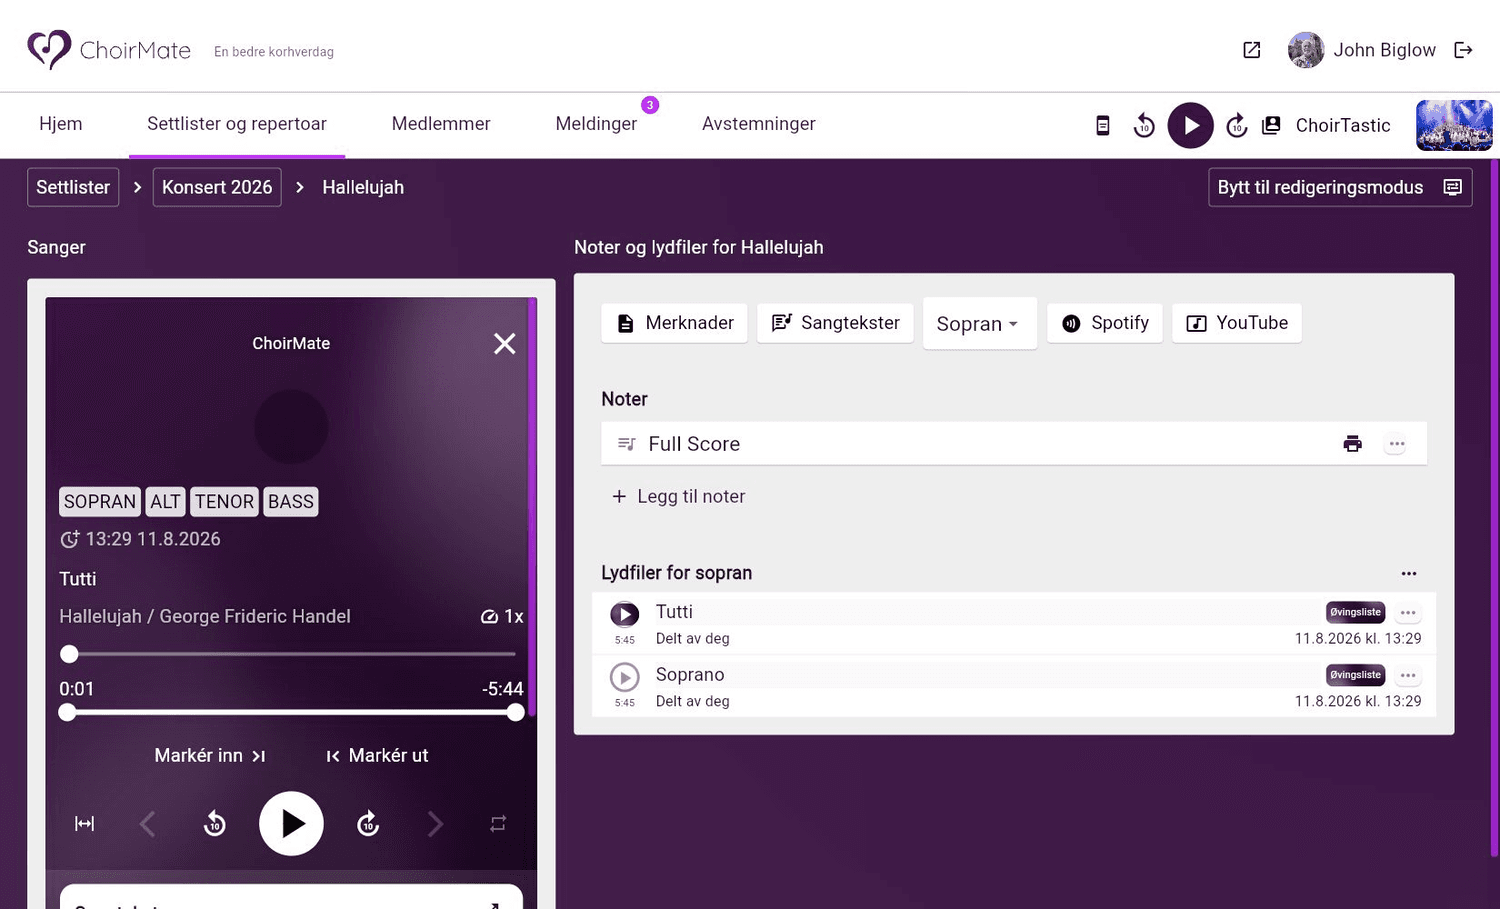The image size is (1500, 909).
Task: Click Øvingsliste badge on Tutti row
Action: click(x=1355, y=612)
